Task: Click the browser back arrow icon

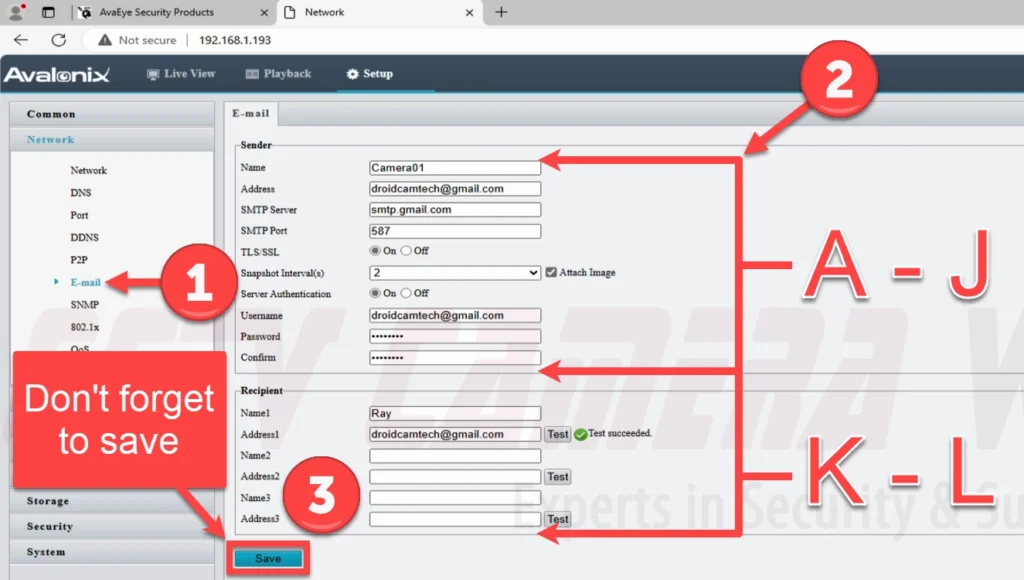Action: pos(21,40)
